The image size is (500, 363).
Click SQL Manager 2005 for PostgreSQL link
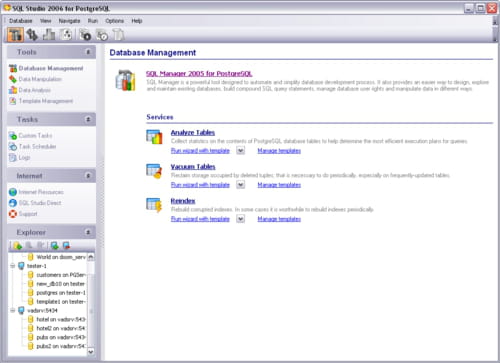click(199, 74)
